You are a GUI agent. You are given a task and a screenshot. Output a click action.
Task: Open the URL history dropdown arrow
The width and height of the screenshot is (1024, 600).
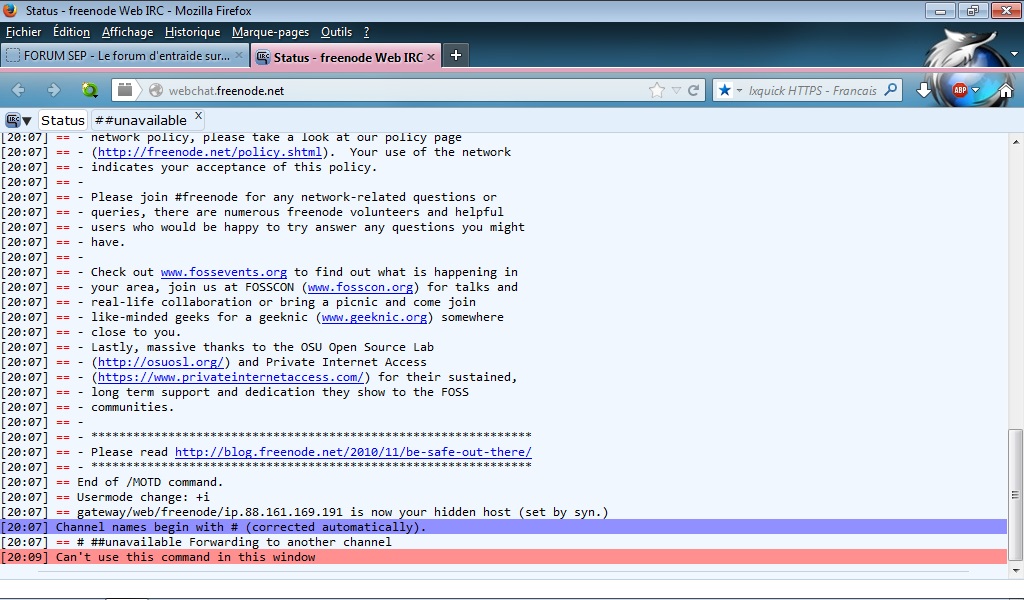point(676,91)
